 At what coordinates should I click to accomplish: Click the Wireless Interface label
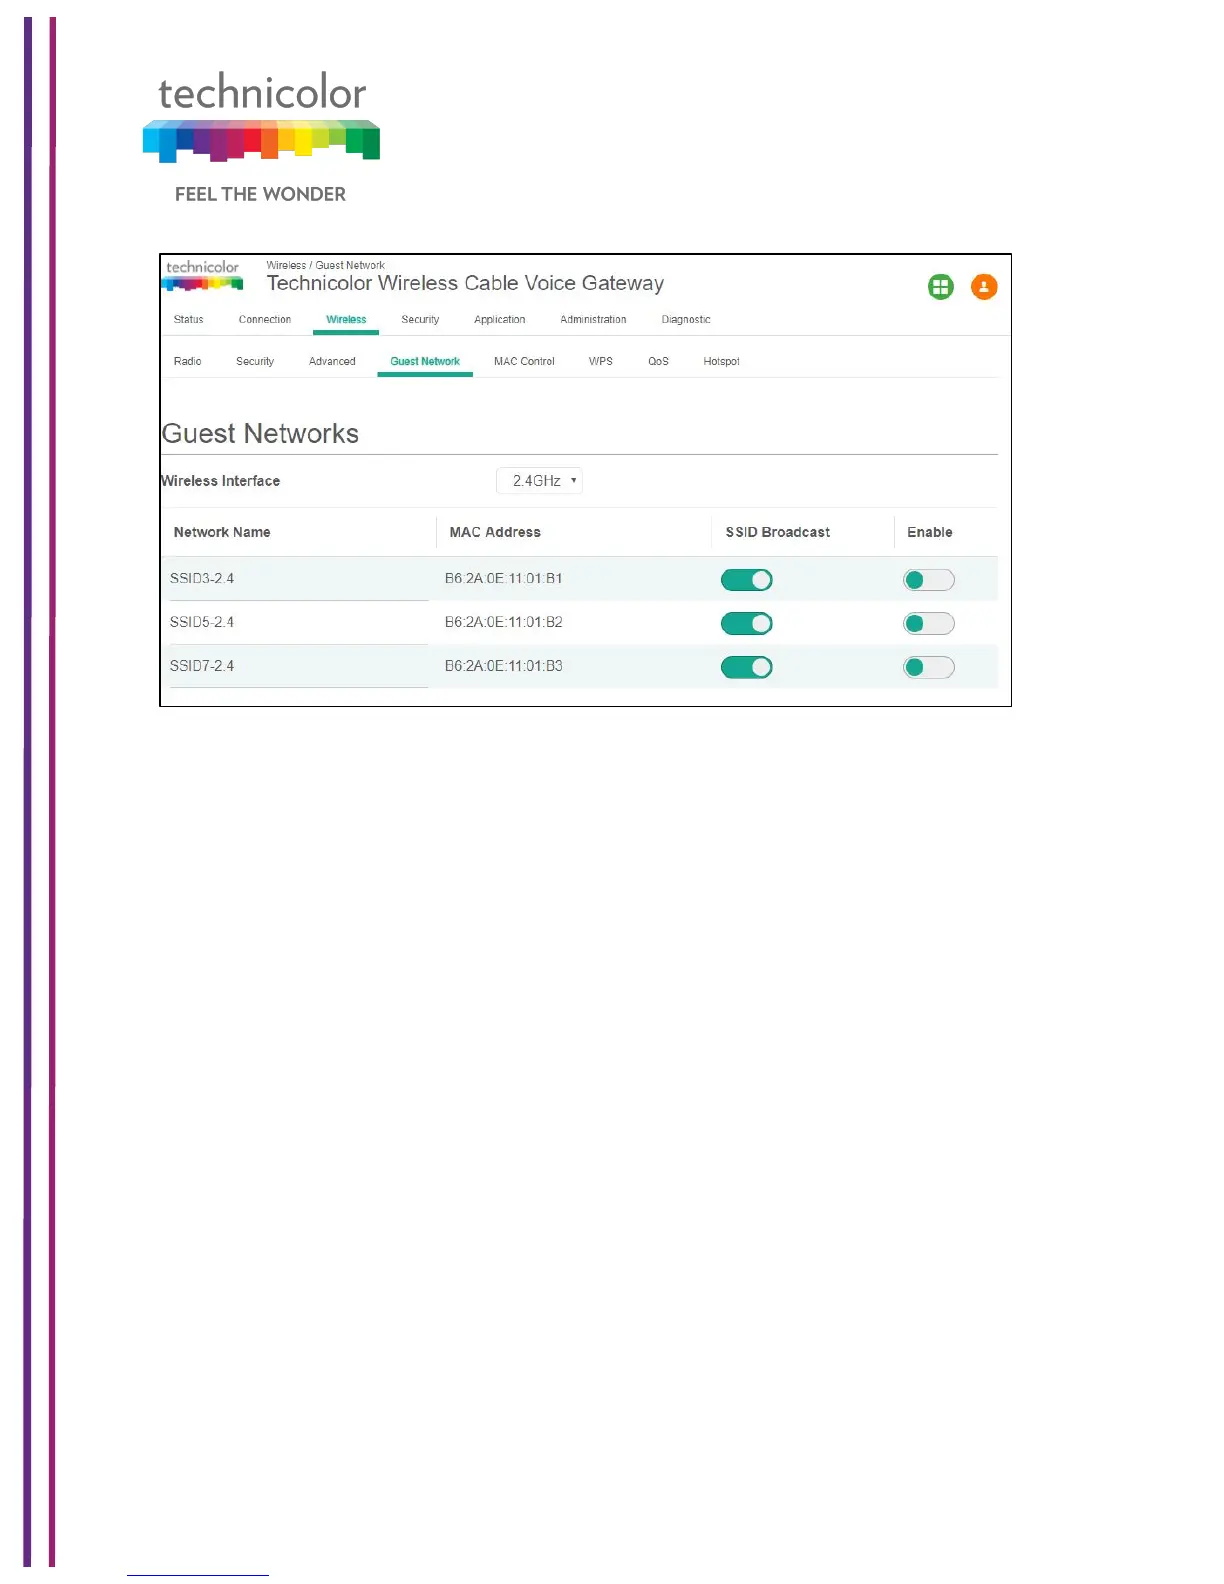click(x=221, y=481)
